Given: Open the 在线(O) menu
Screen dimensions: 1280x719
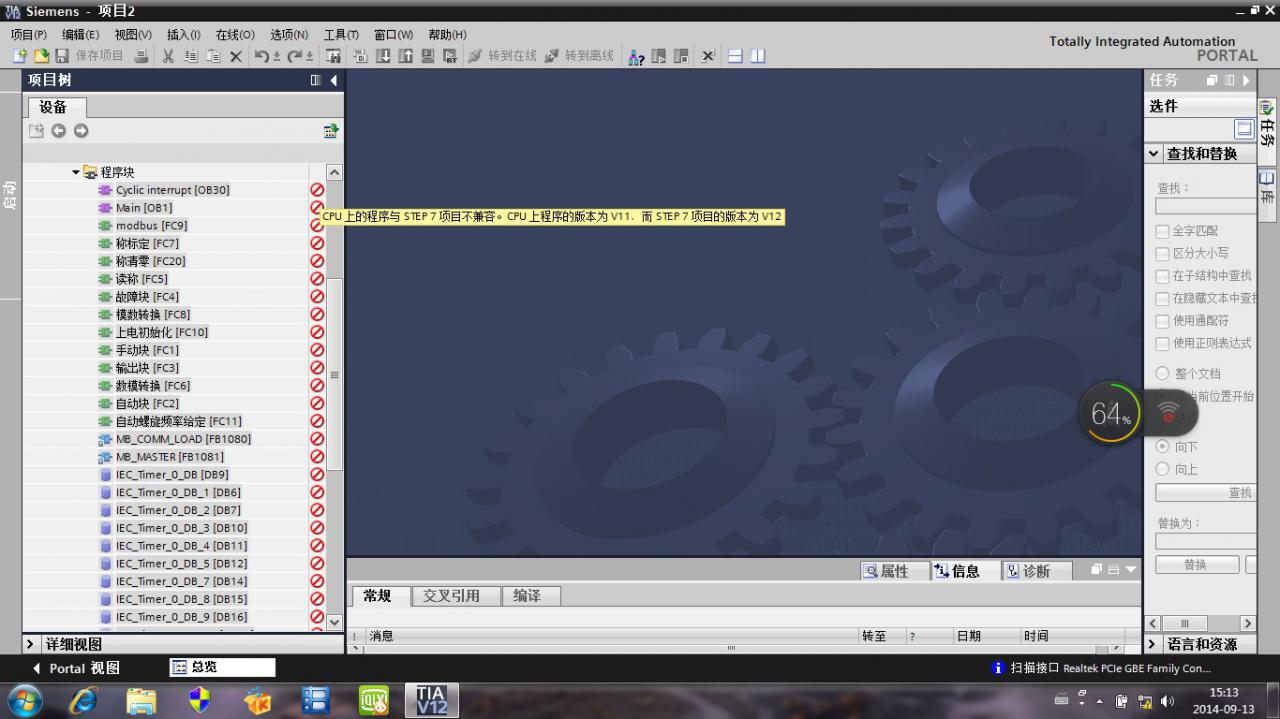Looking at the screenshot, I should (x=235, y=35).
